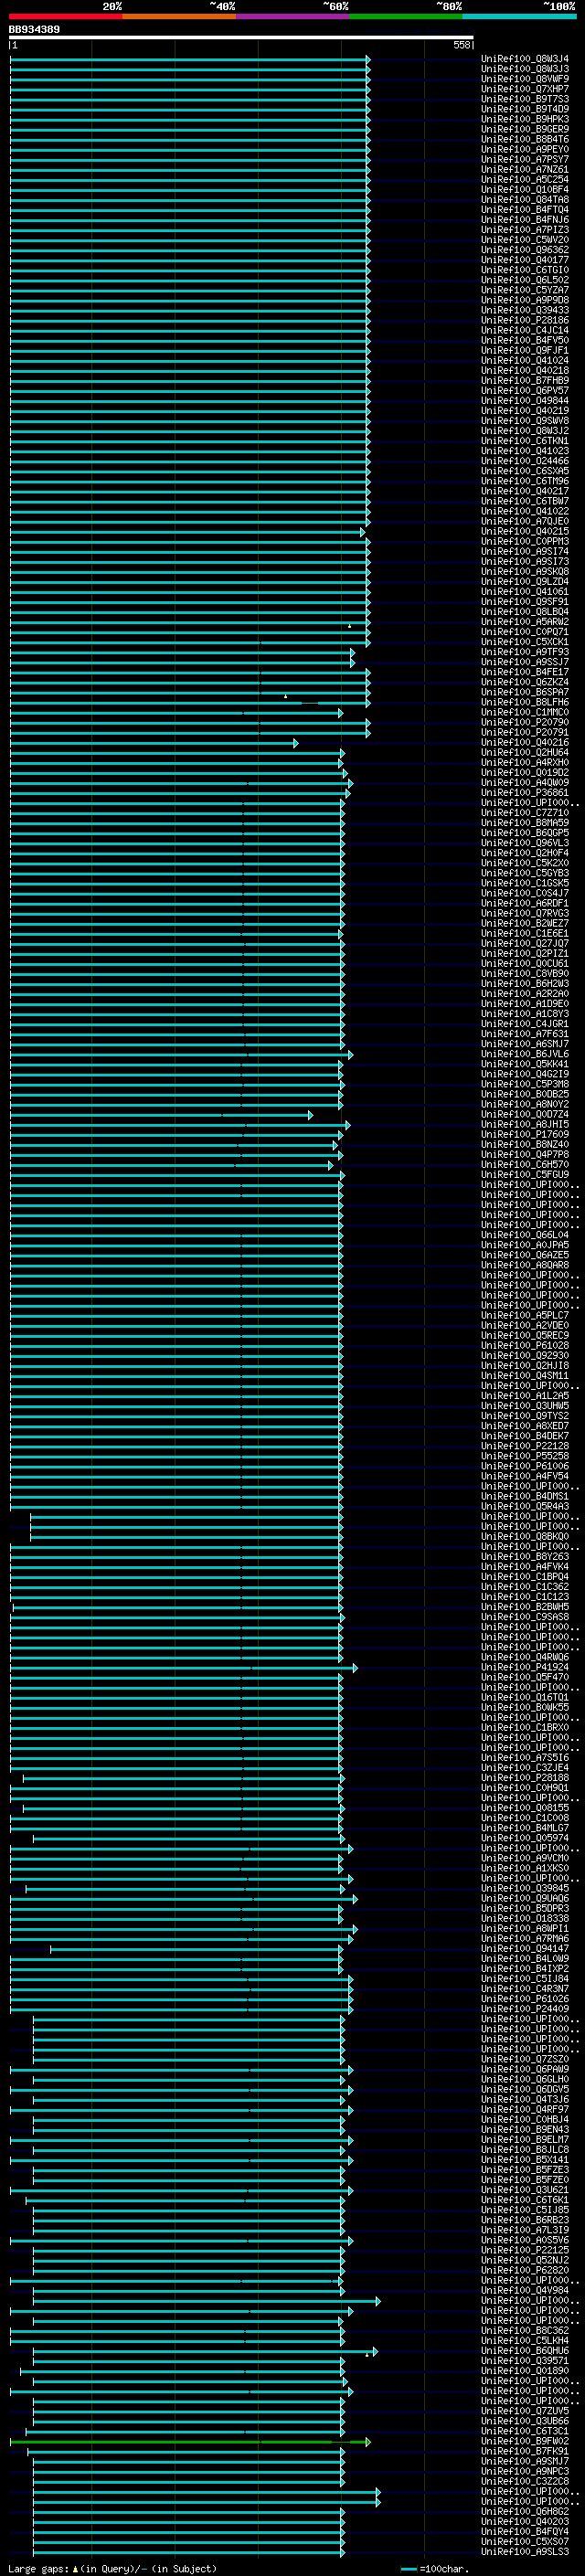Click label UniRef100_P55258
Screen dimensions: 585x2576
coord(525,1456)
